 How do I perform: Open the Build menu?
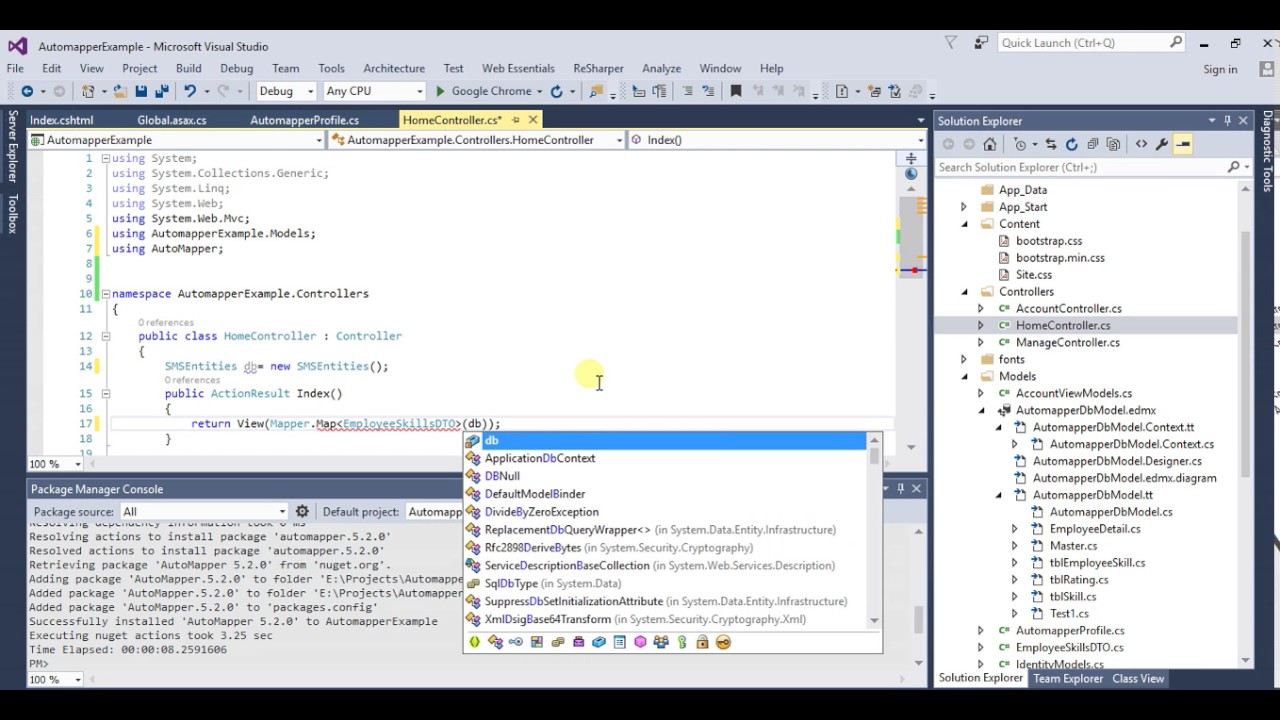tap(188, 68)
